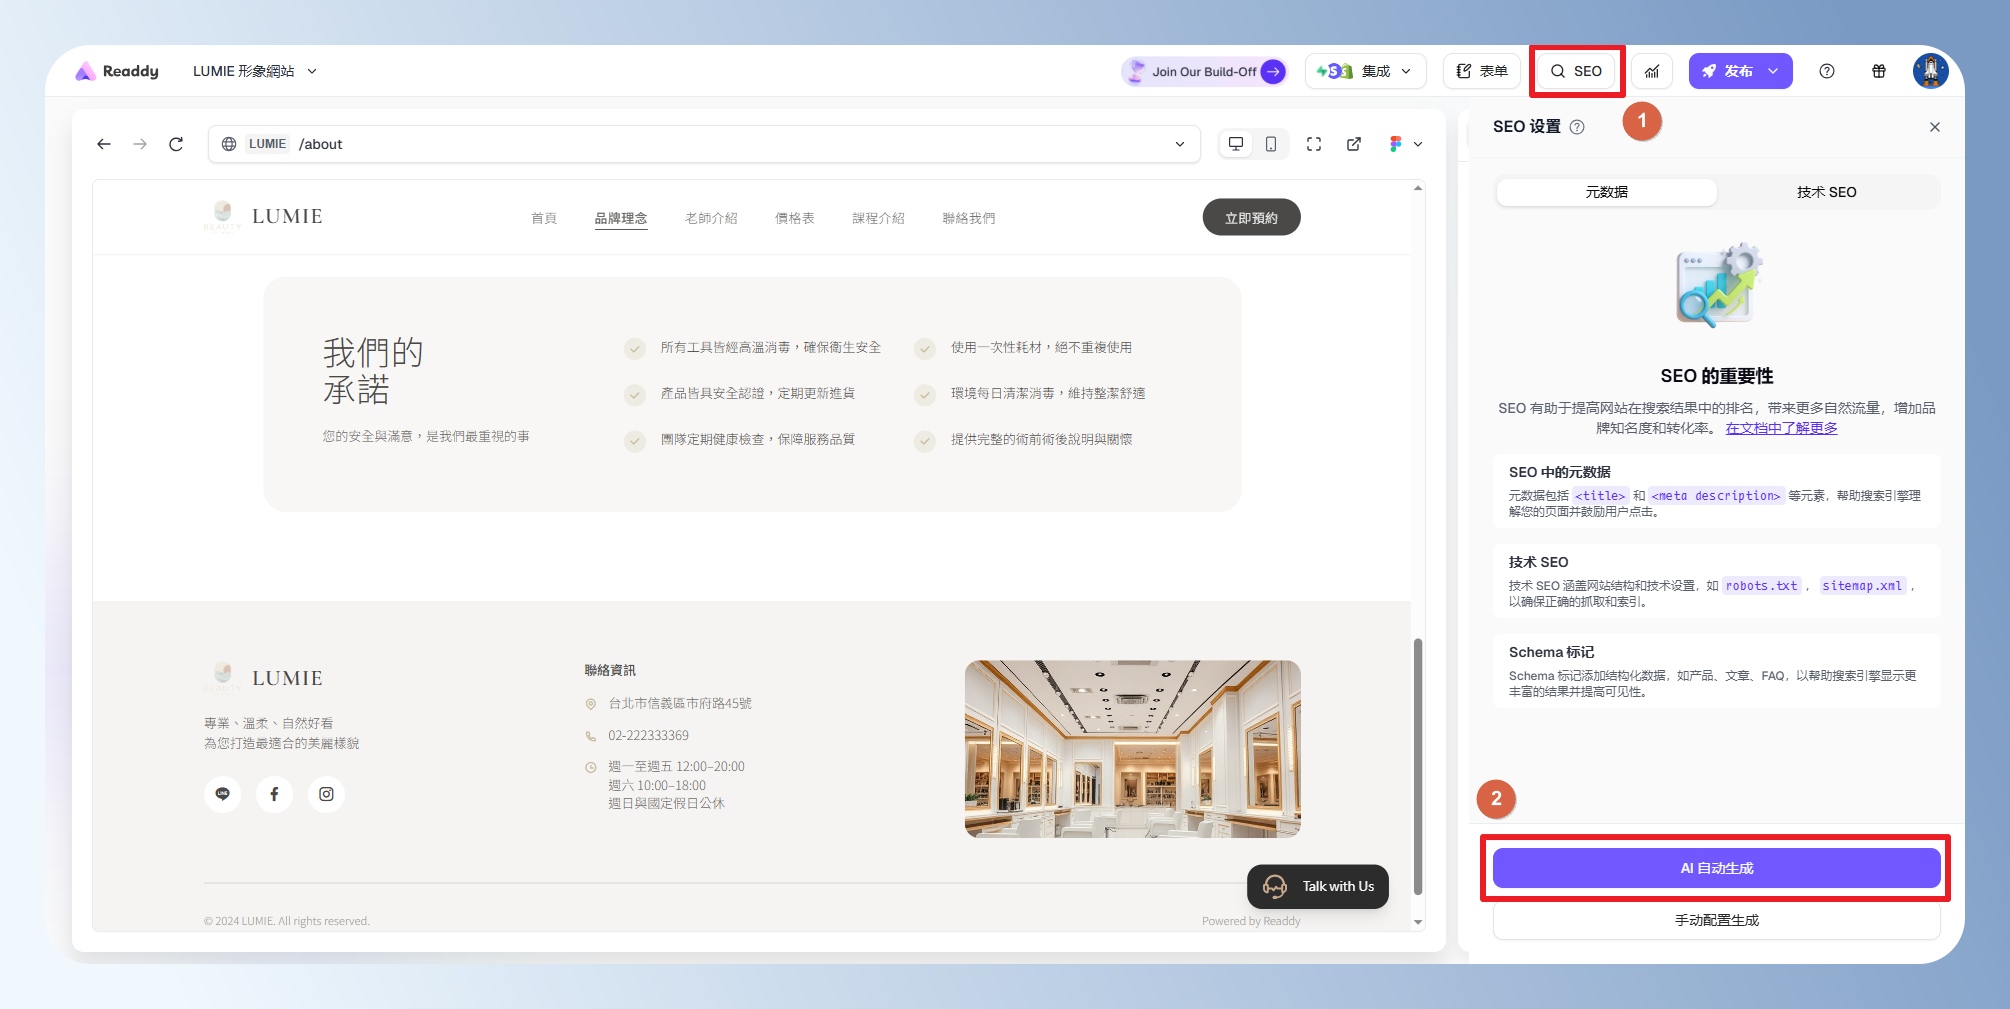Viewport: 2010px width, 1009px height.
Task: Open the analytics chart icon
Action: click(x=1652, y=71)
